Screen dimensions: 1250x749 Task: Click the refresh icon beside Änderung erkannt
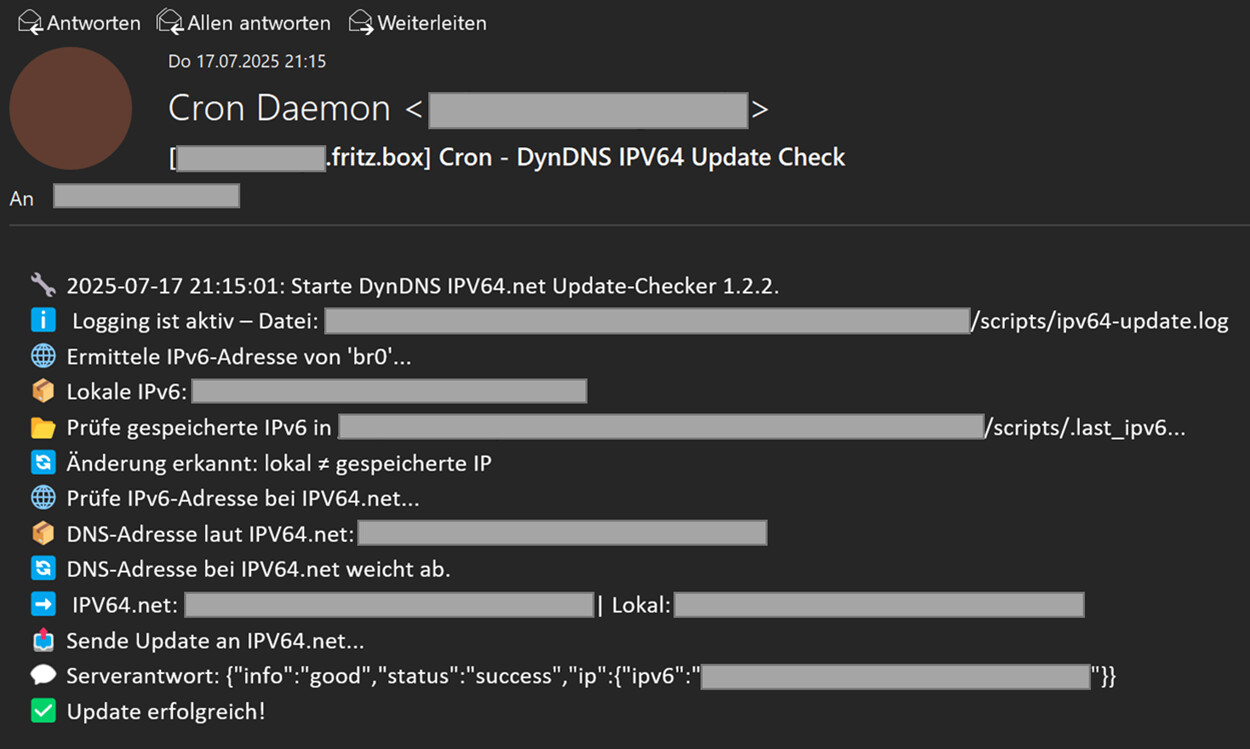coord(43,463)
